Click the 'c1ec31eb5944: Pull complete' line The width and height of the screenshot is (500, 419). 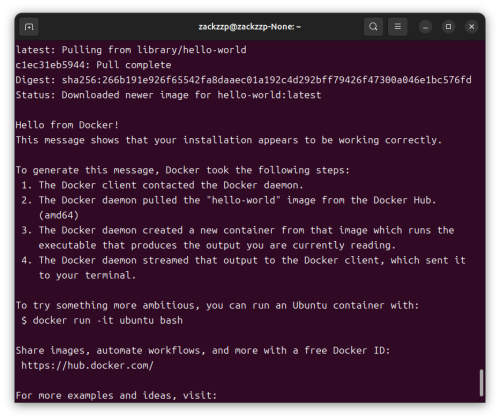point(93,65)
